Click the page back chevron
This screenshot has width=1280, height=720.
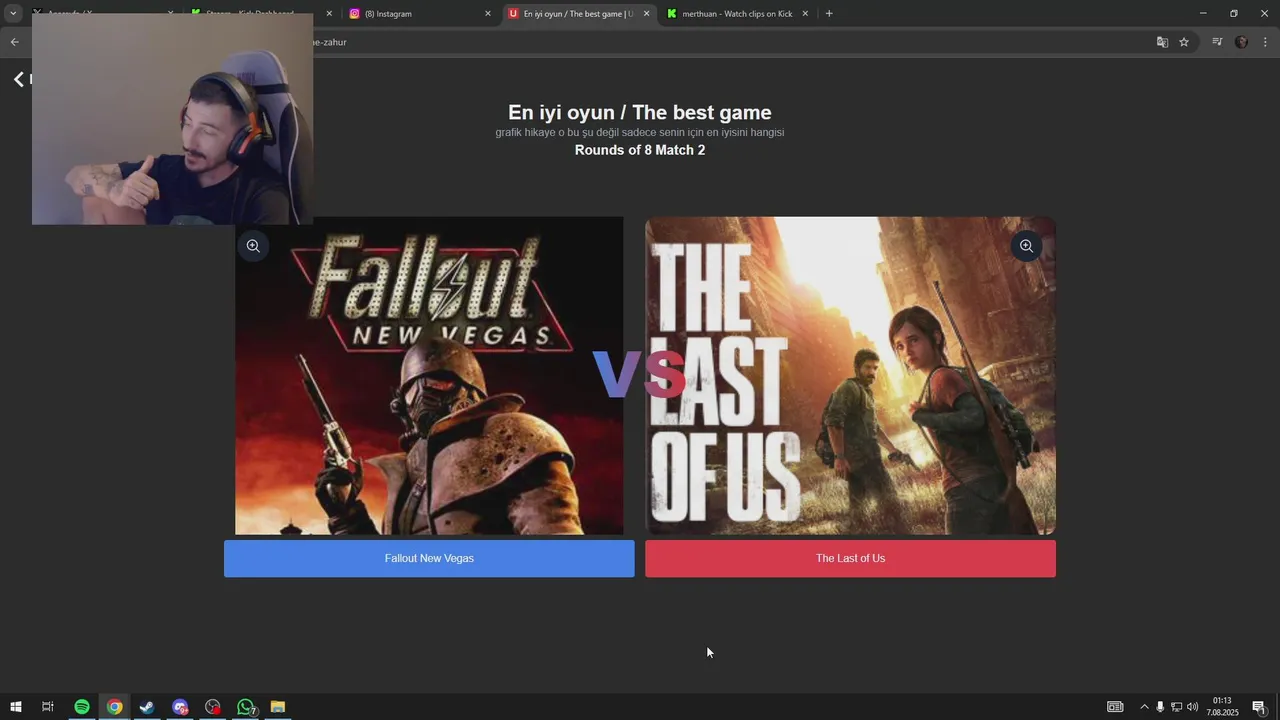point(18,79)
